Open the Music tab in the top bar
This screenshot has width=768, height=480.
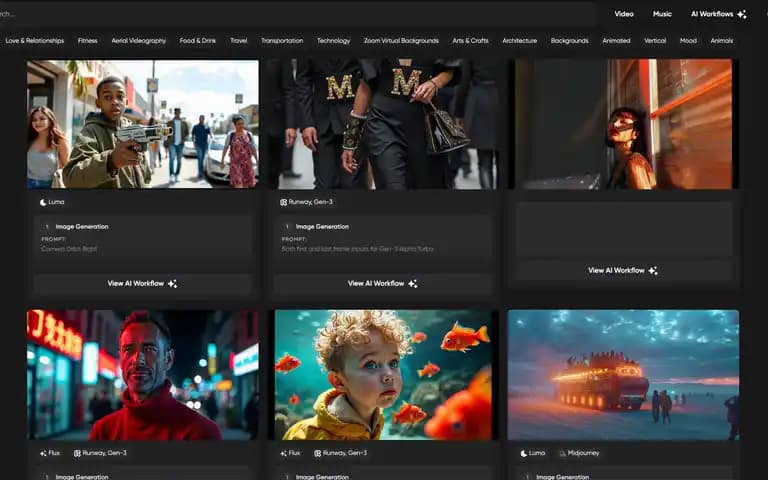click(662, 14)
